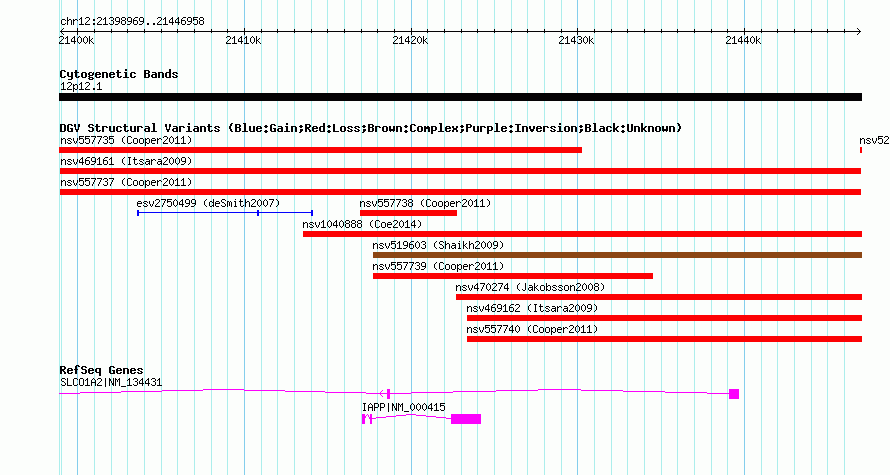Viewport: 890px width, 475px height.
Task: Select the nsv557740 red loss bar
Action: [x=665, y=339]
